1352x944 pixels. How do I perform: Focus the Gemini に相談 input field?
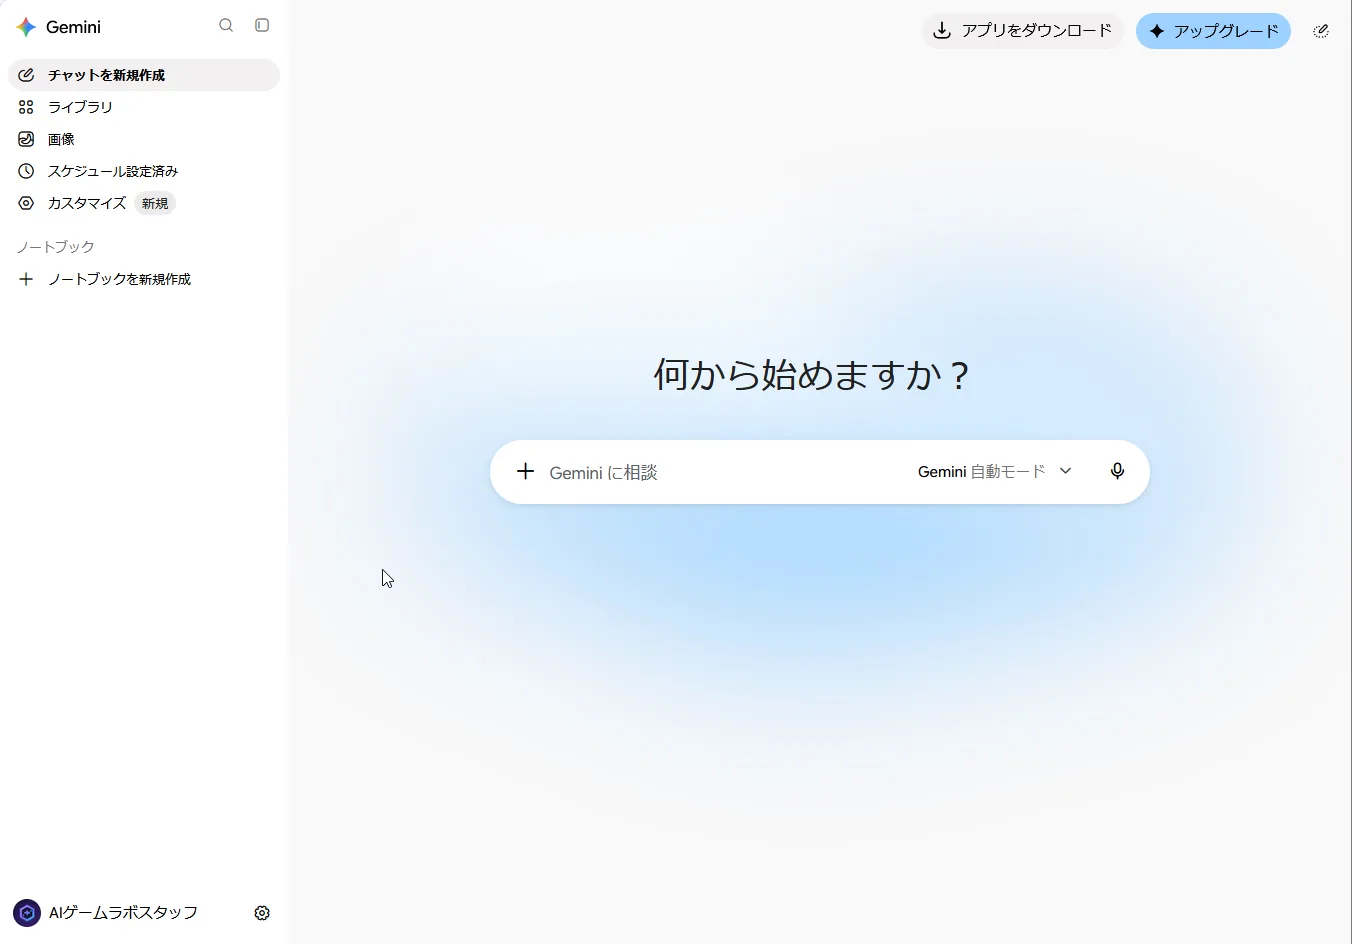pos(725,472)
